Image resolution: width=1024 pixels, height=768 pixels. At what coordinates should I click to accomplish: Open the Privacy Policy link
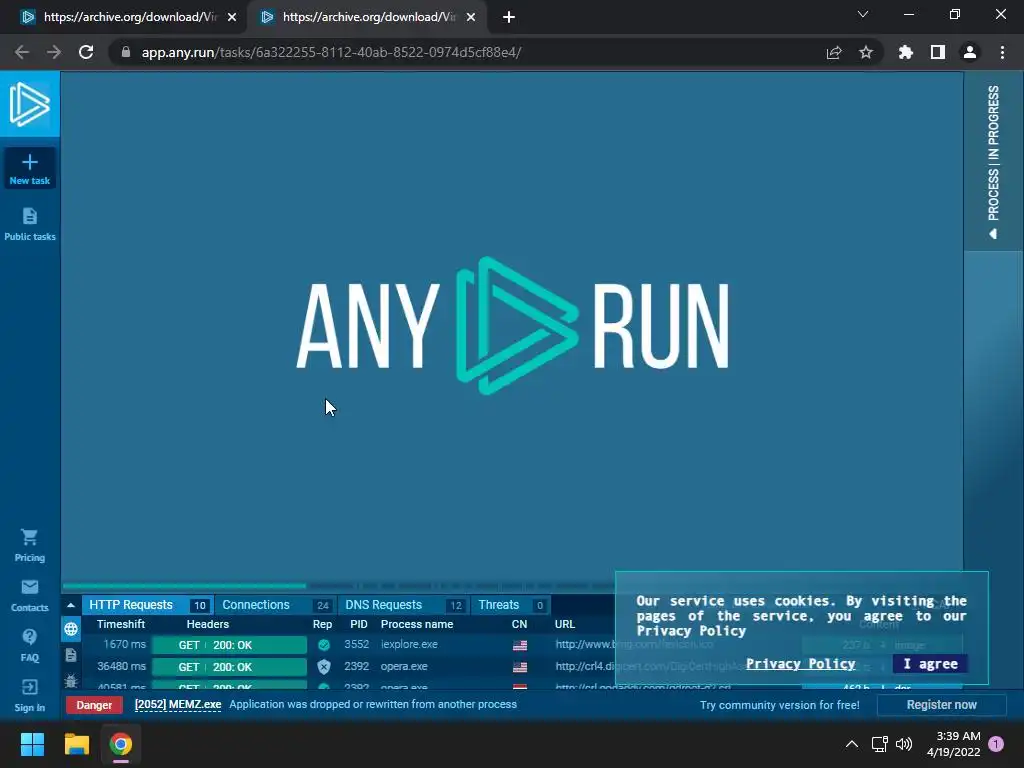[801, 664]
